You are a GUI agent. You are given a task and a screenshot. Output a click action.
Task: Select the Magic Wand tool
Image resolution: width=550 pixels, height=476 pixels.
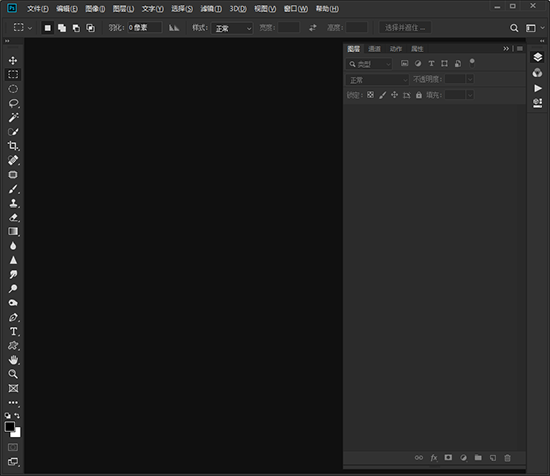13,117
